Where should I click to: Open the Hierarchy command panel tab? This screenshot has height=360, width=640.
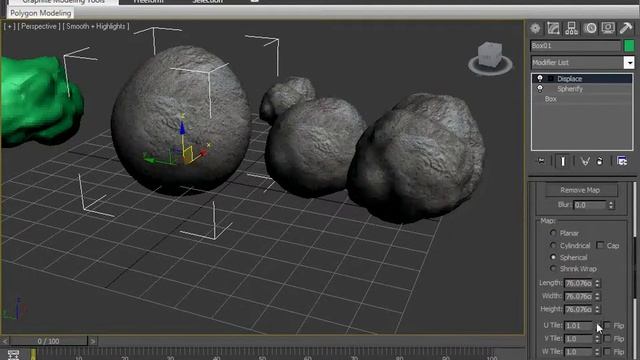[571, 28]
